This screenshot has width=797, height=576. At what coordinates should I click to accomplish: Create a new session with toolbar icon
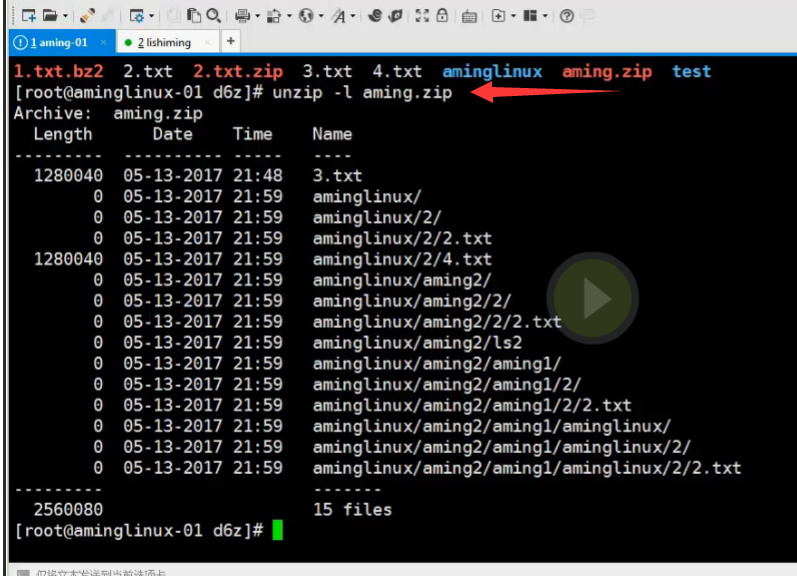pyautogui.click(x=28, y=16)
